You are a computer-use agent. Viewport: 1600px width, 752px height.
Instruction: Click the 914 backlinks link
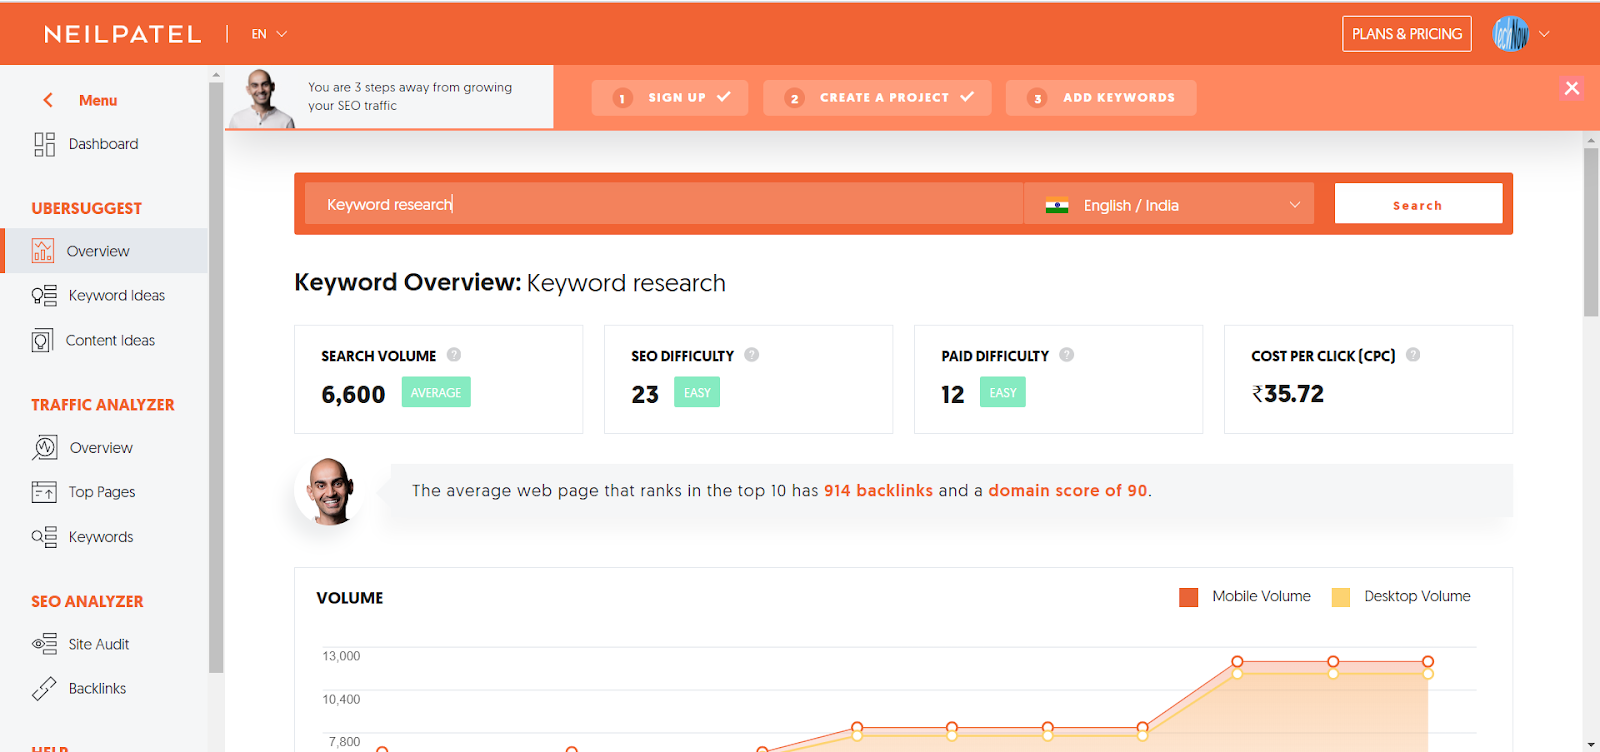pyautogui.click(x=878, y=491)
